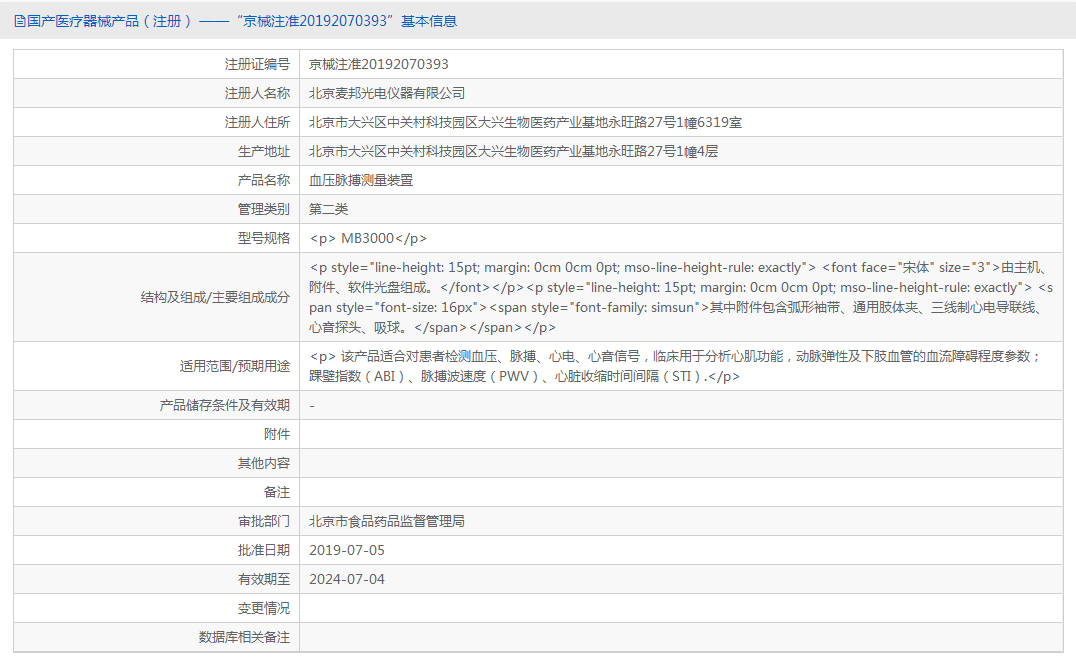Select the 注册人名称 label cell
1076x664 pixels.
pyautogui.click(x=156, y=93)
